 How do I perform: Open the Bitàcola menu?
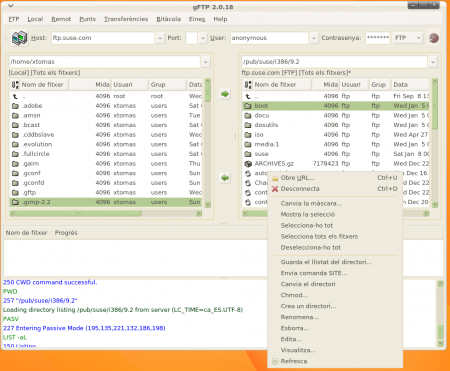pyautogui.click(x=169, y=19)
